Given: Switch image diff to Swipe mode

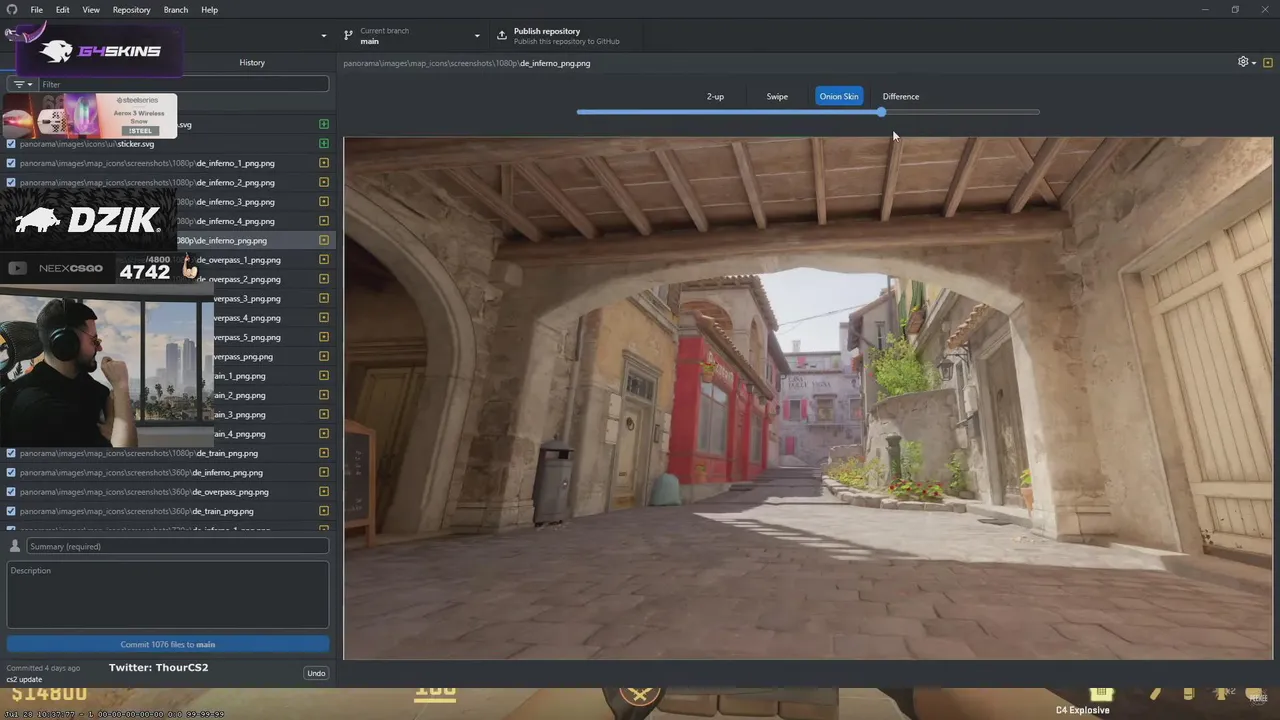Looking at the screenshot, I should click(x=777, y=97).
